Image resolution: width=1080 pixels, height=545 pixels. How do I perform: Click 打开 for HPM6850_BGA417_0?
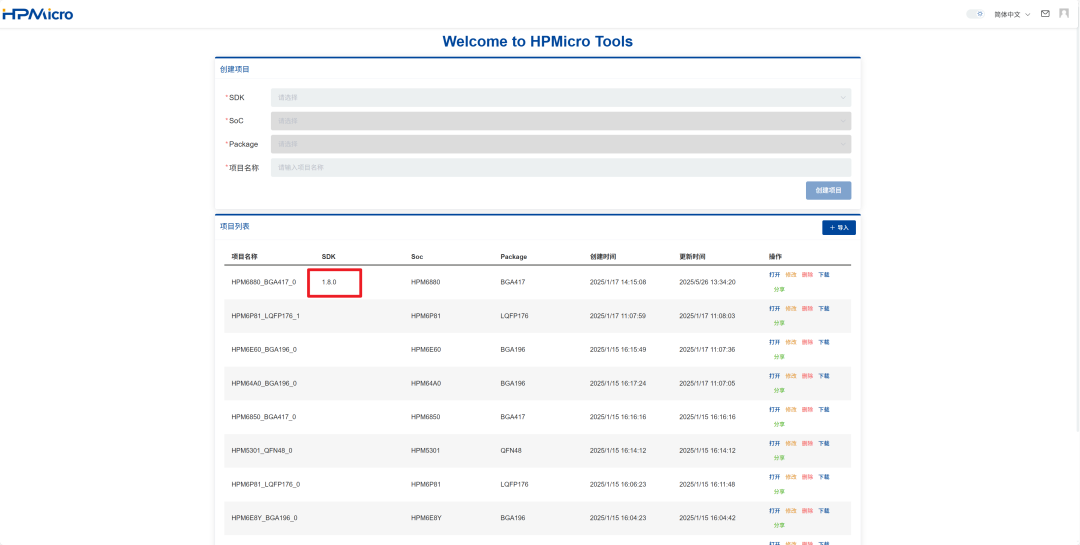[775, 409]
